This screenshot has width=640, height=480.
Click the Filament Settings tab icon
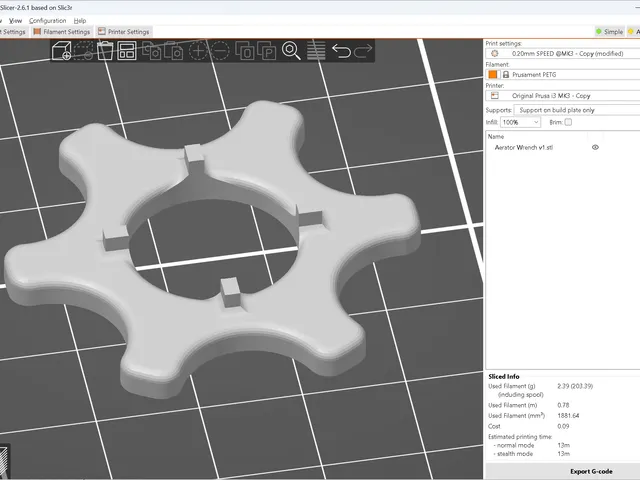[37, 31]
